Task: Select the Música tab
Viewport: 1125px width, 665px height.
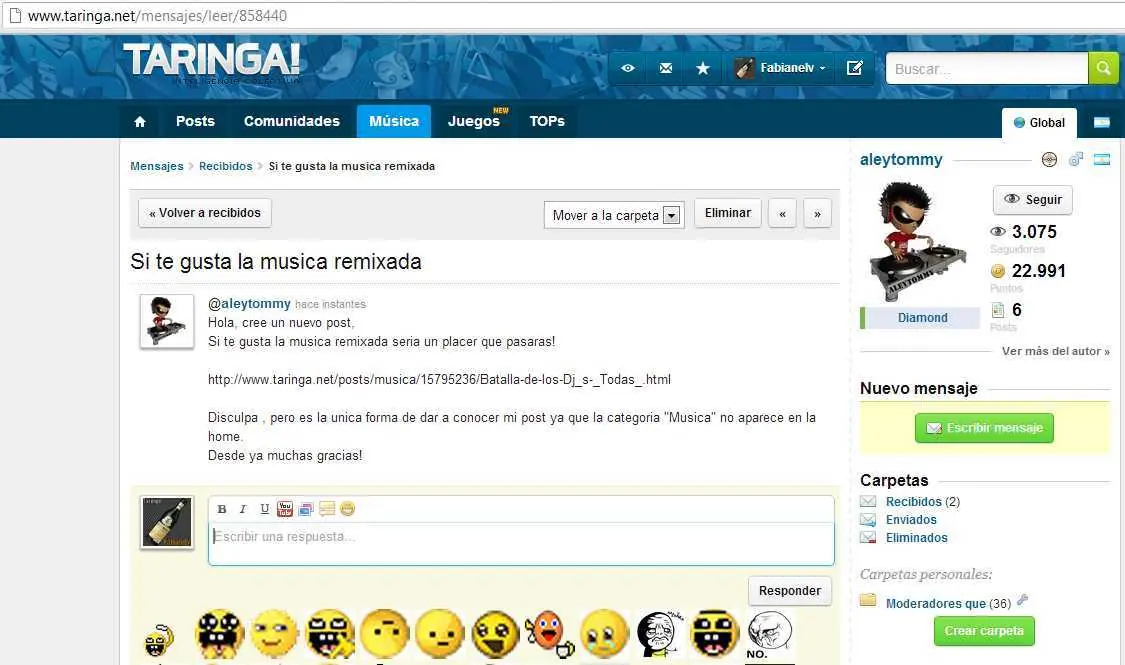Action: pos(394,121)
